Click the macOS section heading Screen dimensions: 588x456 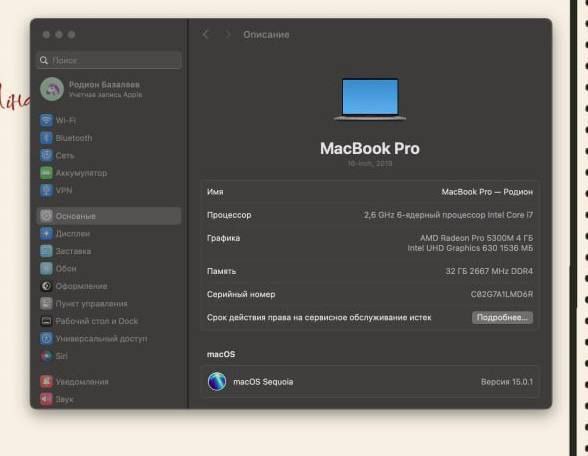point(221,354)
